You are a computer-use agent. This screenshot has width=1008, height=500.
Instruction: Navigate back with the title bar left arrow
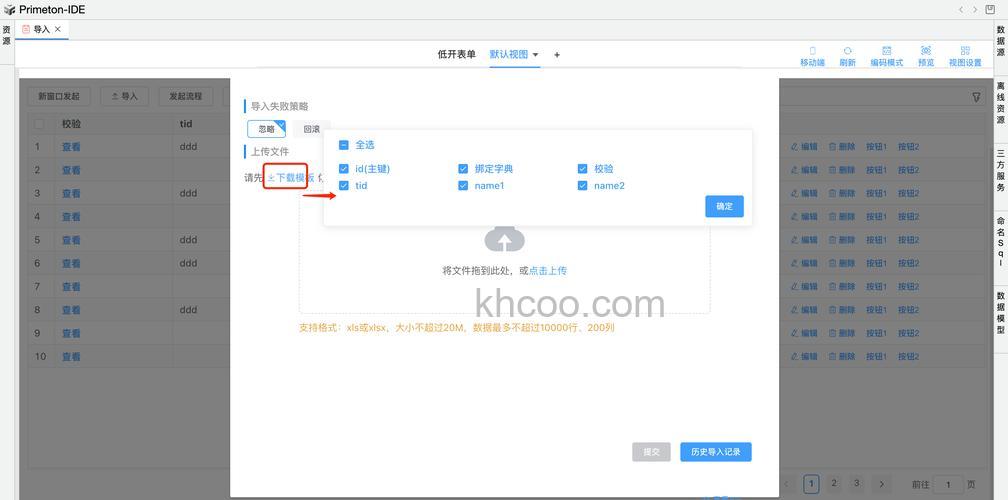(x=961, y=10)
